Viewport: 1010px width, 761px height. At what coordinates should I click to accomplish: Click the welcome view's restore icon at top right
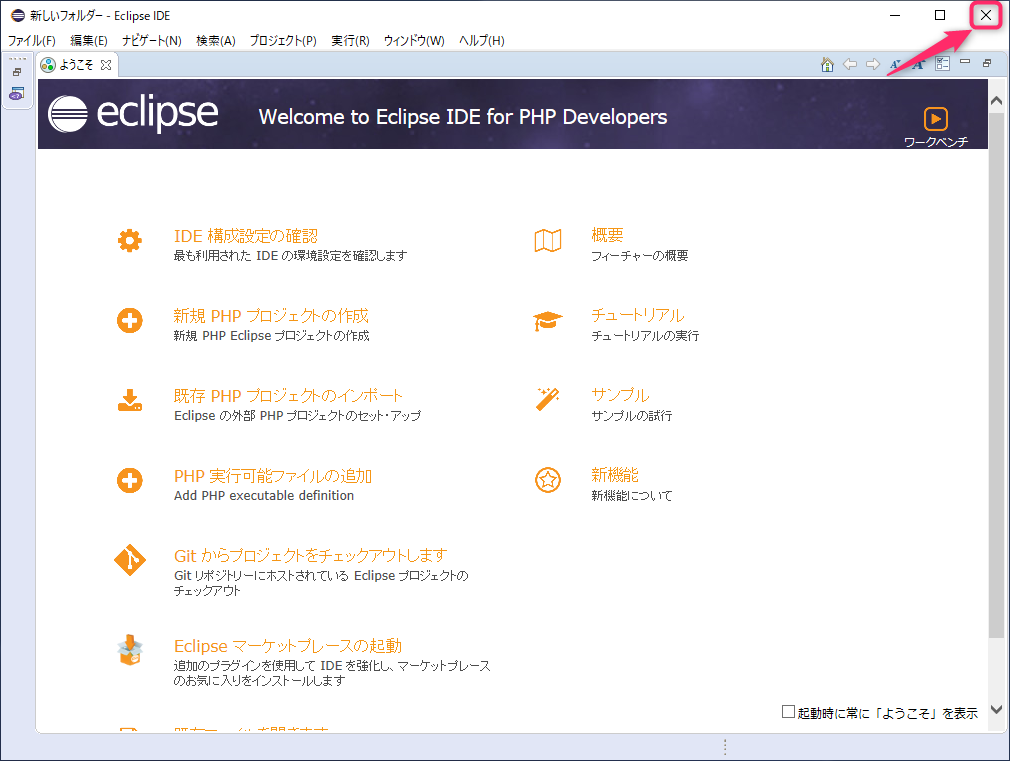coord(987,63)
